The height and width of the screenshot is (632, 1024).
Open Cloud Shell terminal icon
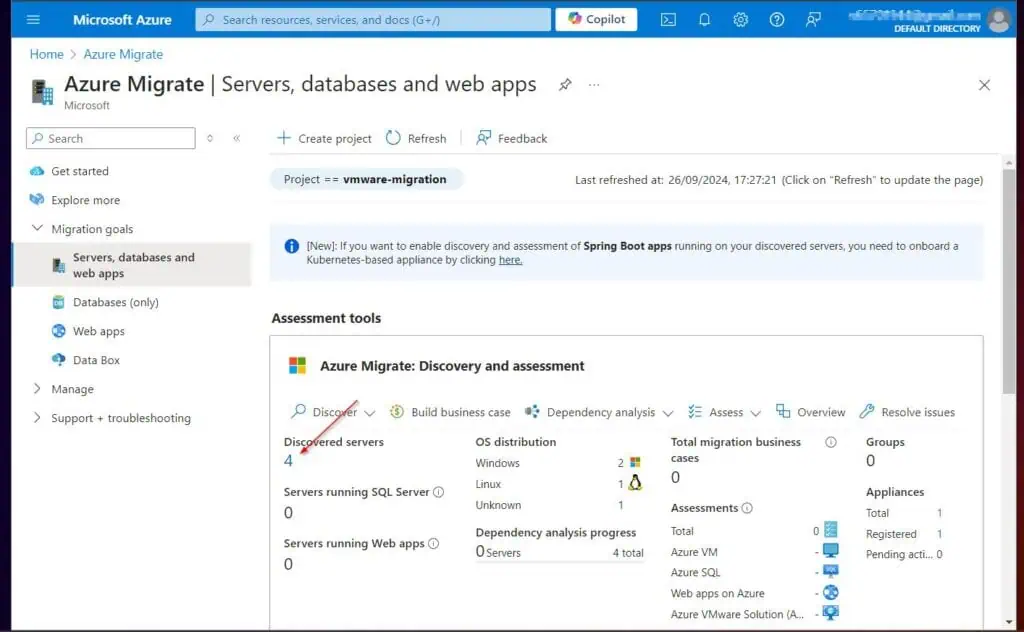(x=668, y=20)
